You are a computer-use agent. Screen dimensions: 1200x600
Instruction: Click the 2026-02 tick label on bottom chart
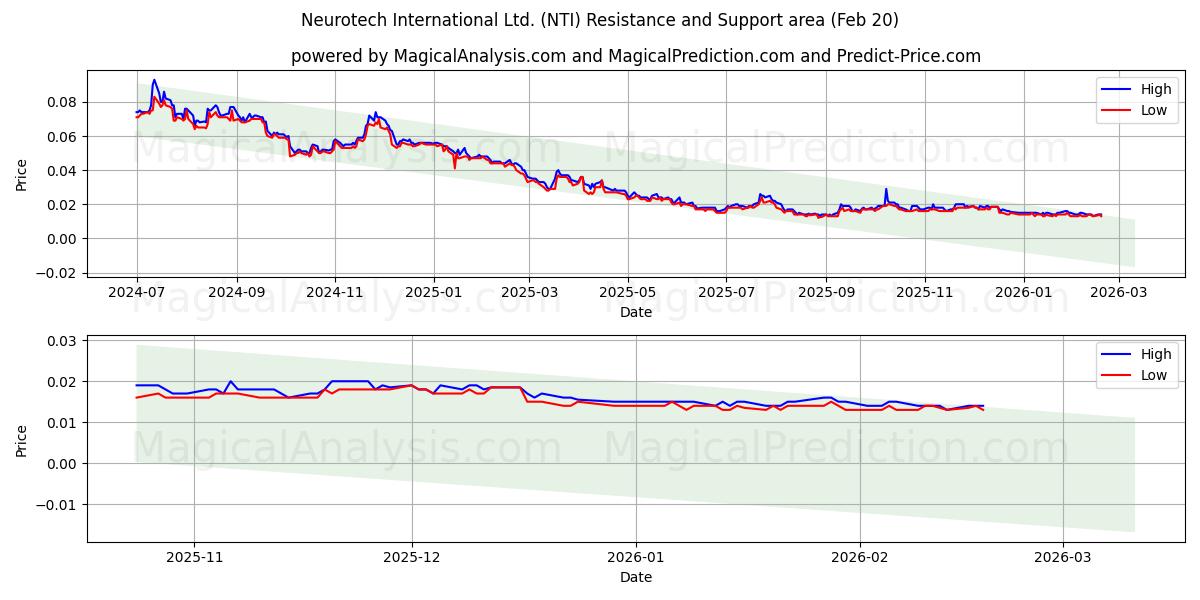point(860,557)
